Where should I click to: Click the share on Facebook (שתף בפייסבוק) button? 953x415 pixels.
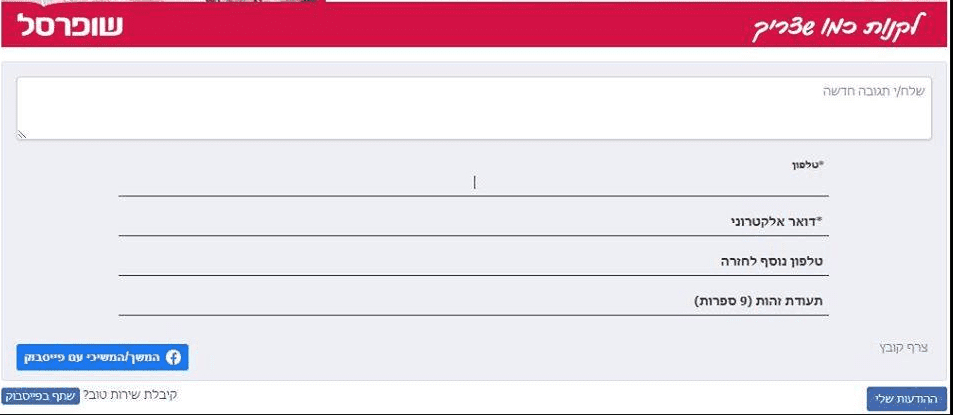(41, 397)
